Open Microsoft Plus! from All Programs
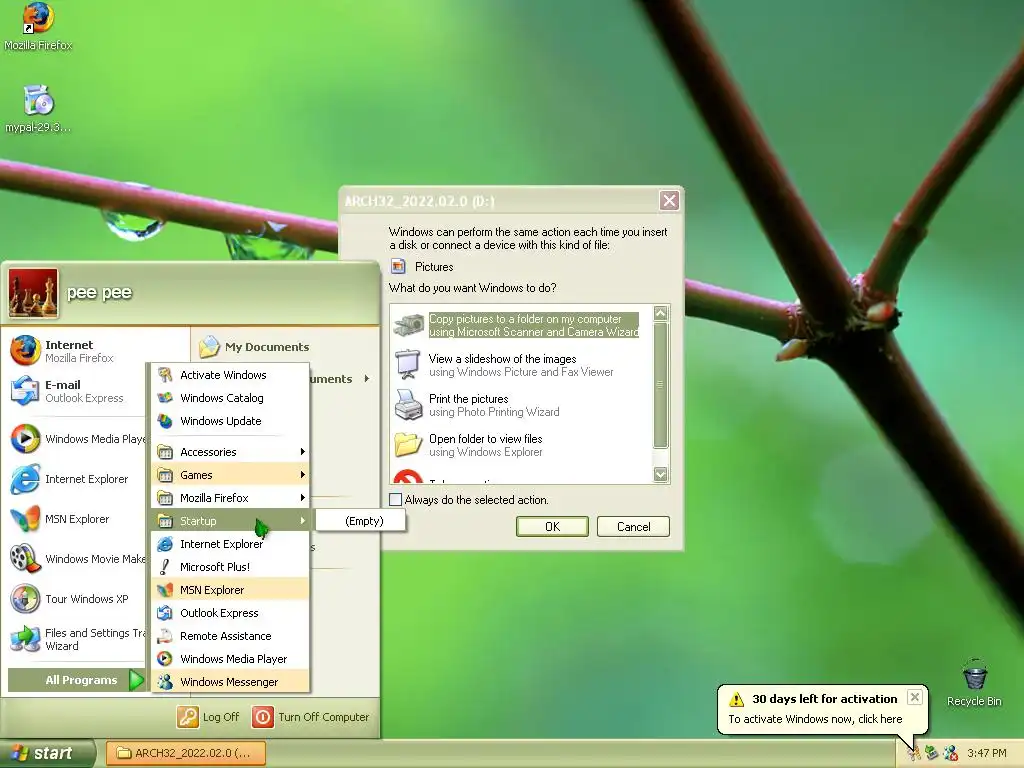This screenshot has width=1024, height=768. point(231,567)
